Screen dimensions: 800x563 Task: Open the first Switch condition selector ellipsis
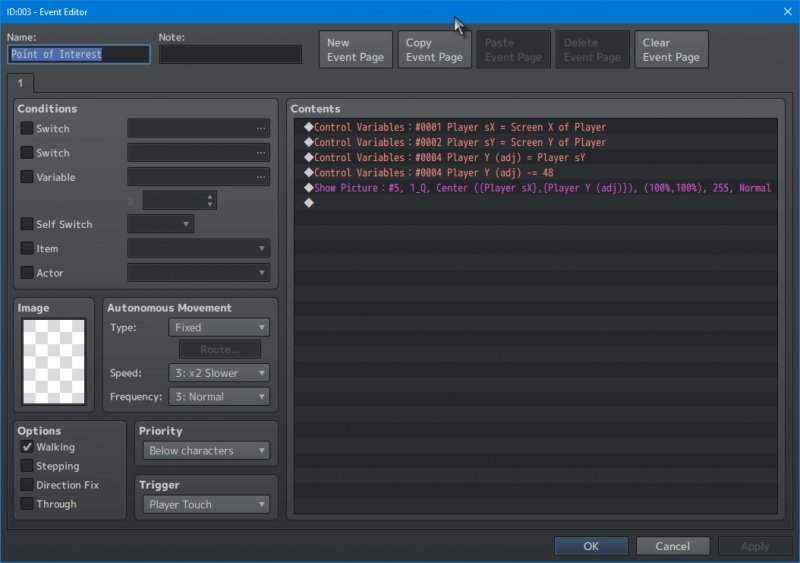(x=261, y=129)
